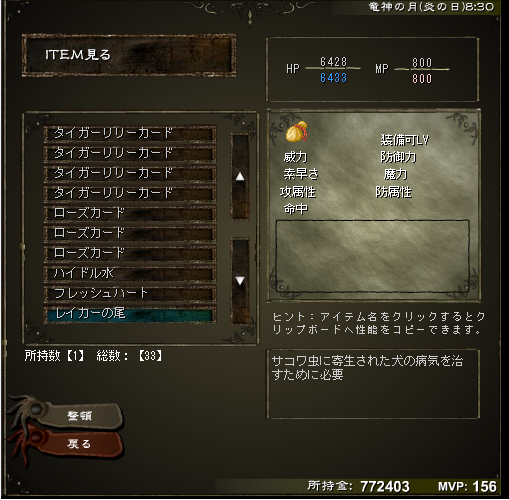Select the ハイドル水 item

click(x=130, y=273)
